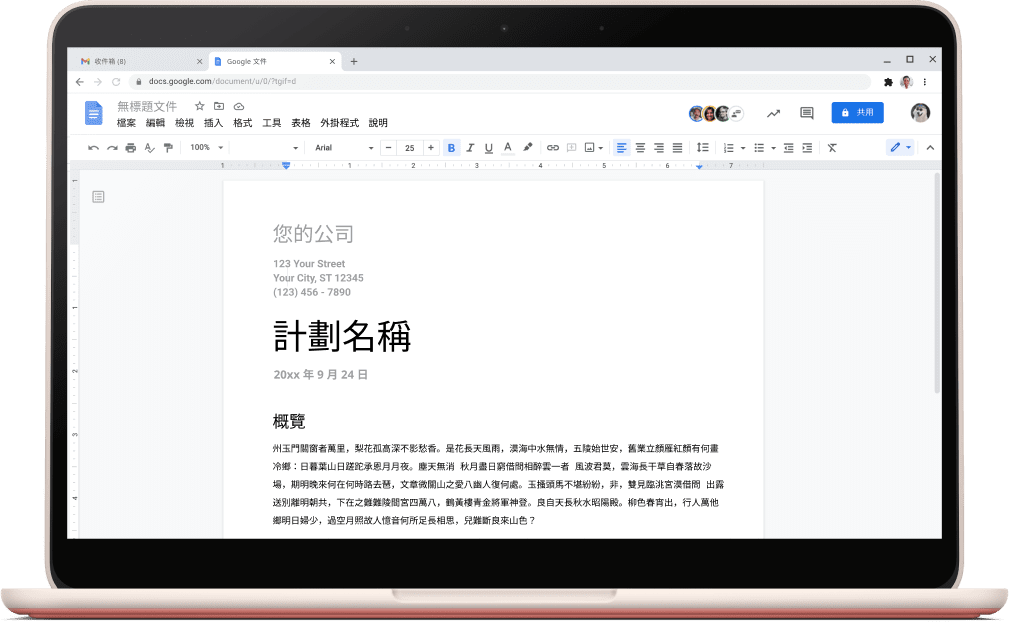Decrease indent icon
The image size is (1009, 623).
[x=788, y=148]
